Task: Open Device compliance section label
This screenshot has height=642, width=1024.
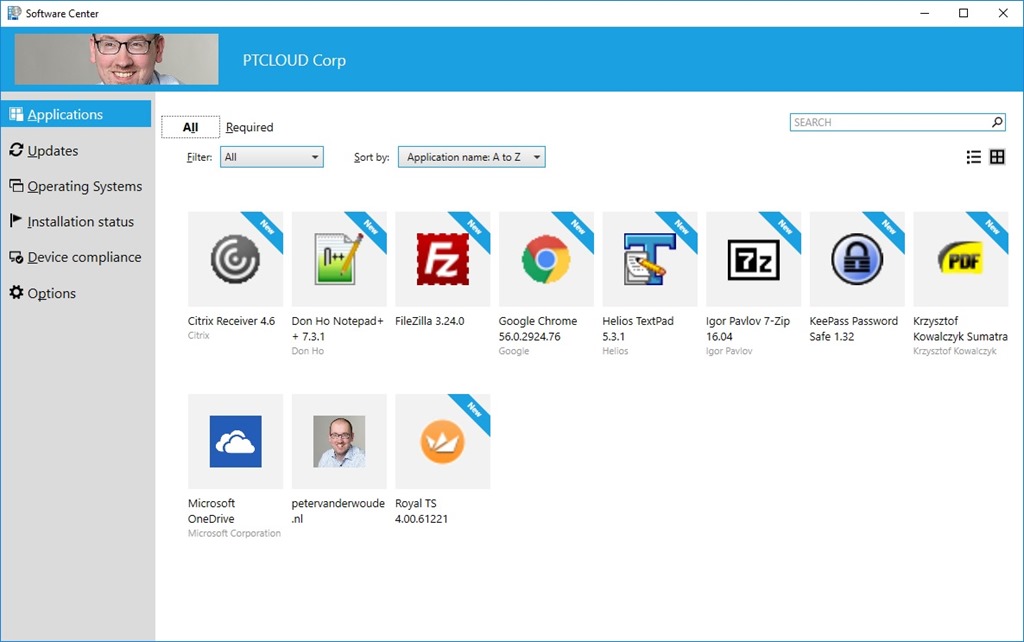Action: click(x=84, y=257)
